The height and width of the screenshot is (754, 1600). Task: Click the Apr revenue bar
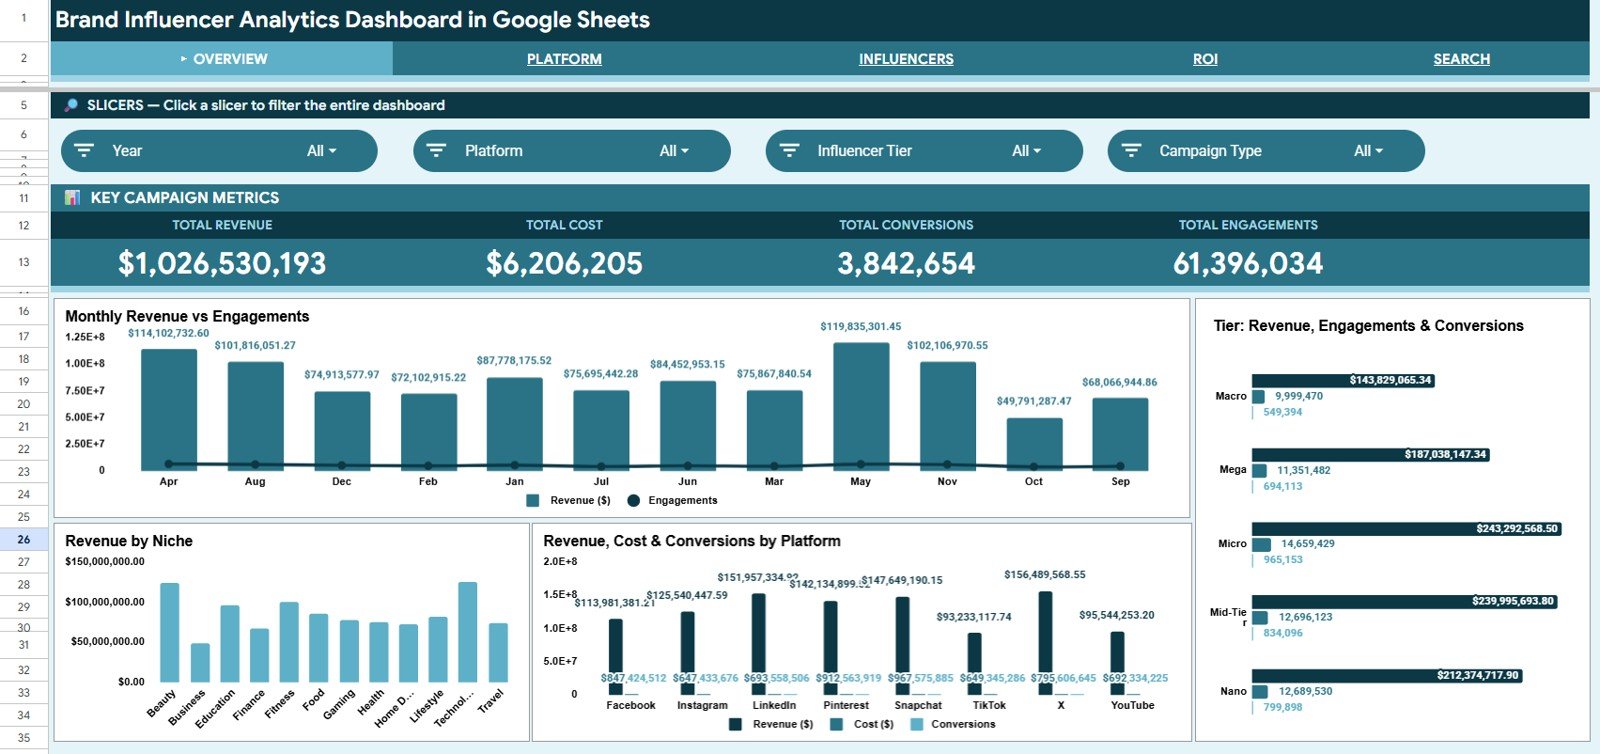pos(168,410)
